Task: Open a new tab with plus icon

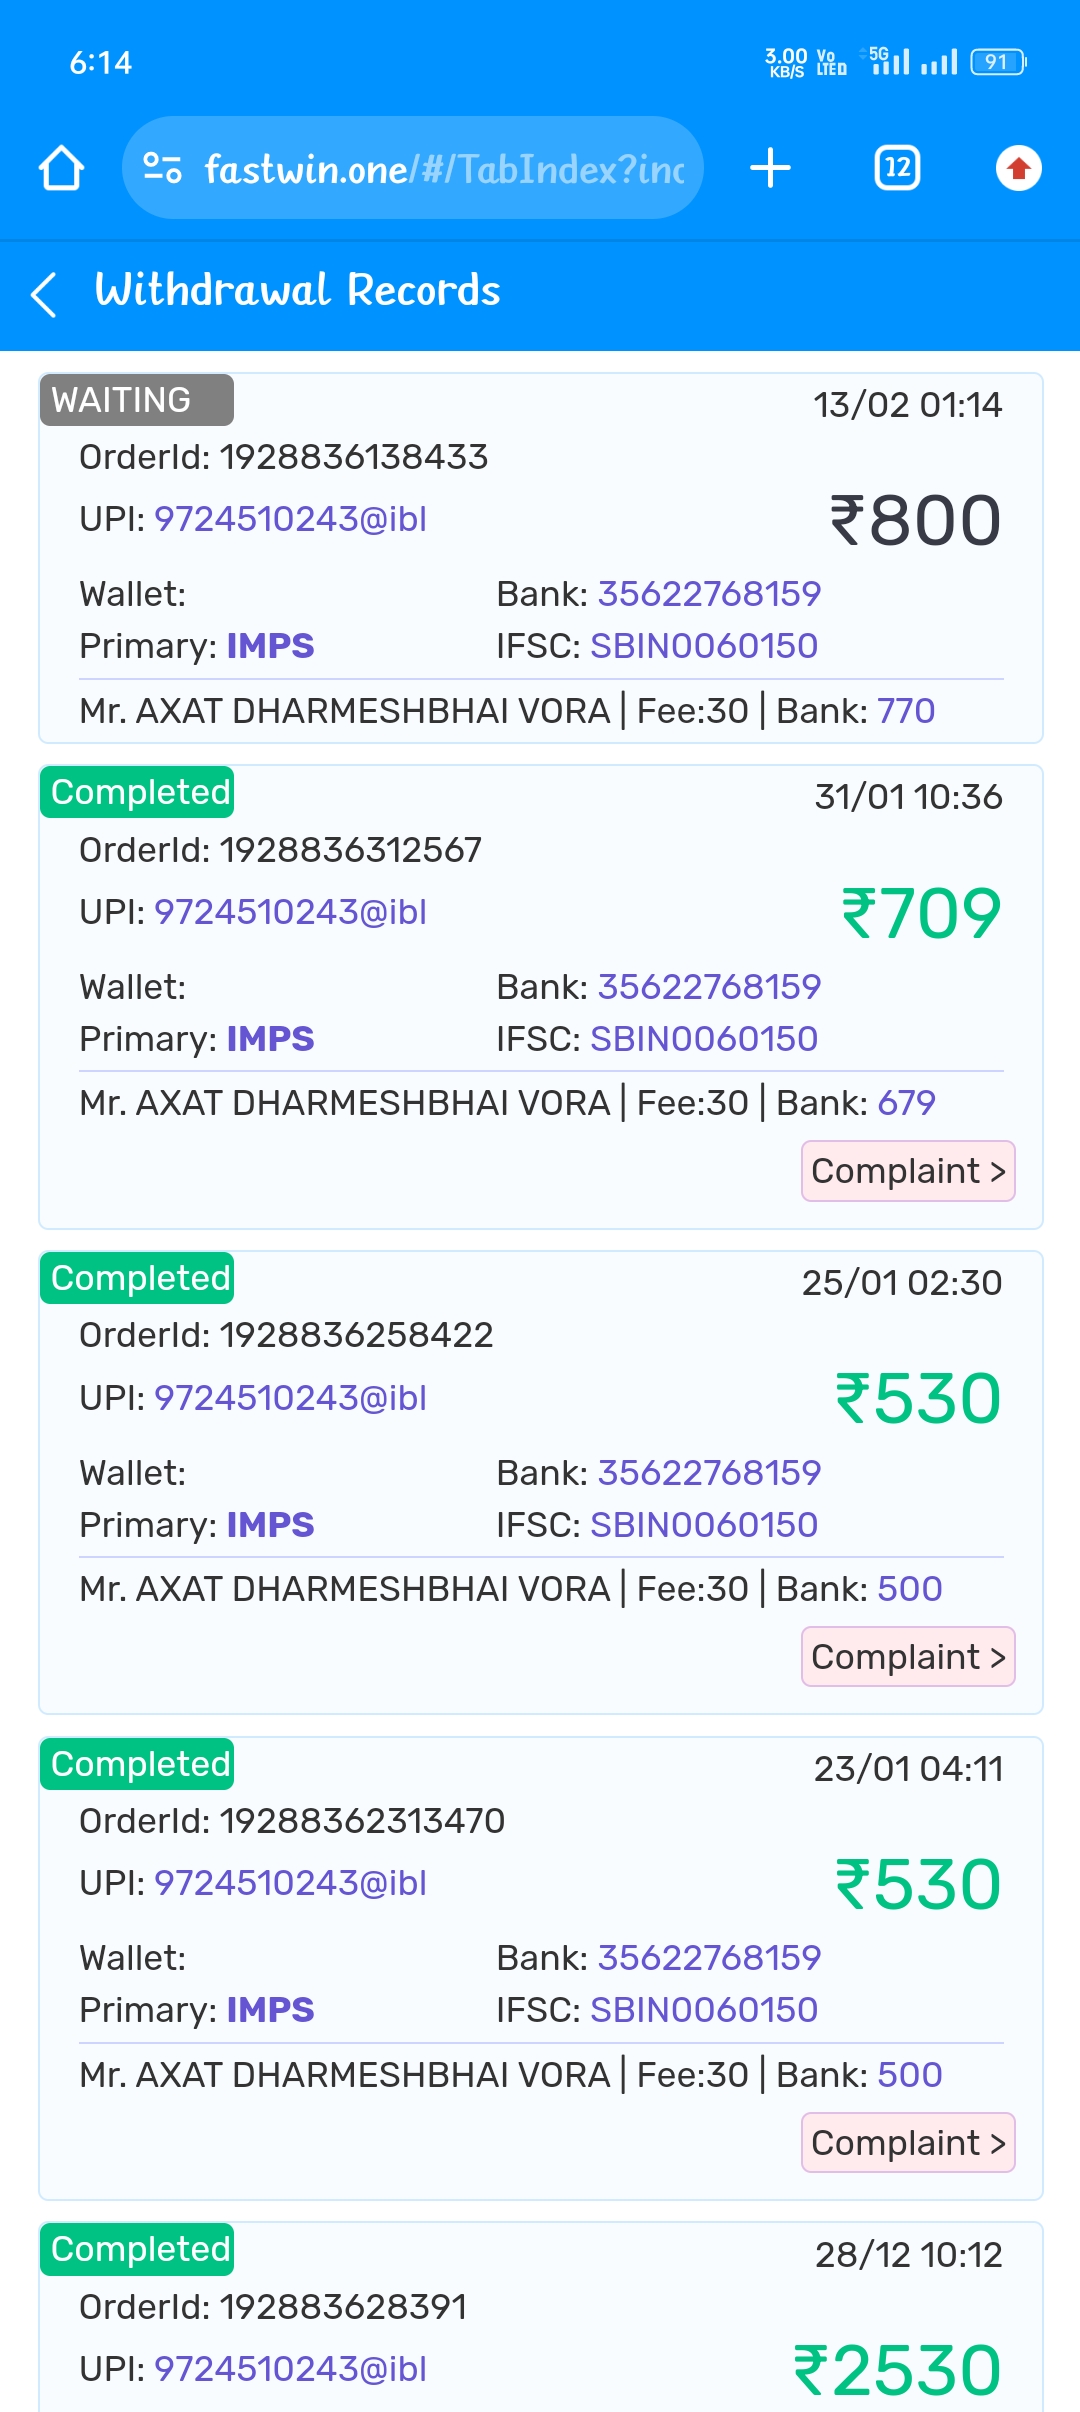Action: coord(770,168)
